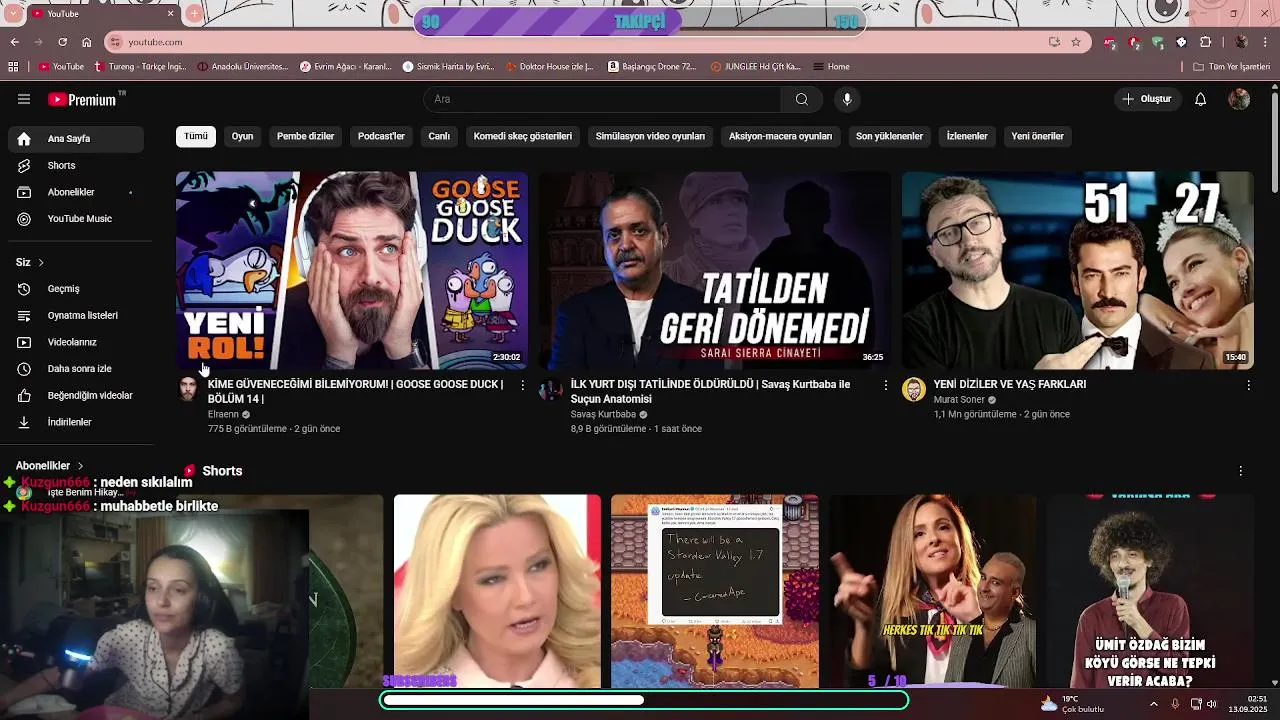Open Beğendiğim videolar
Image resolution: width=1280 pixels, height=720 pixels.
tap(76, 396)
